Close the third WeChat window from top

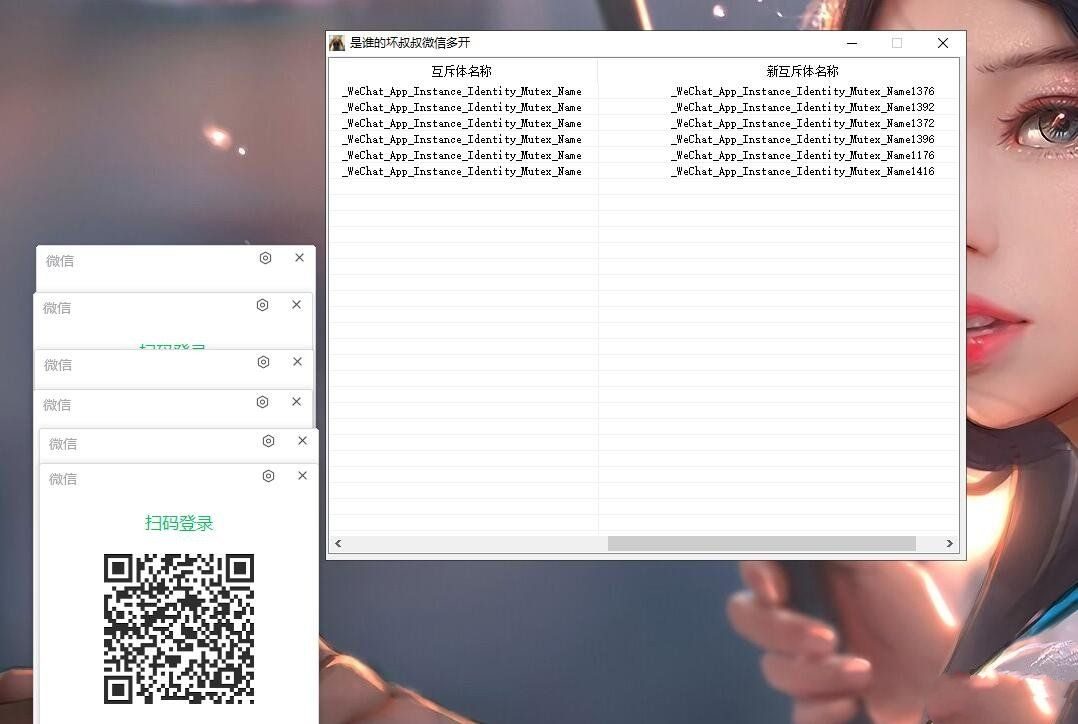[297, 362]
